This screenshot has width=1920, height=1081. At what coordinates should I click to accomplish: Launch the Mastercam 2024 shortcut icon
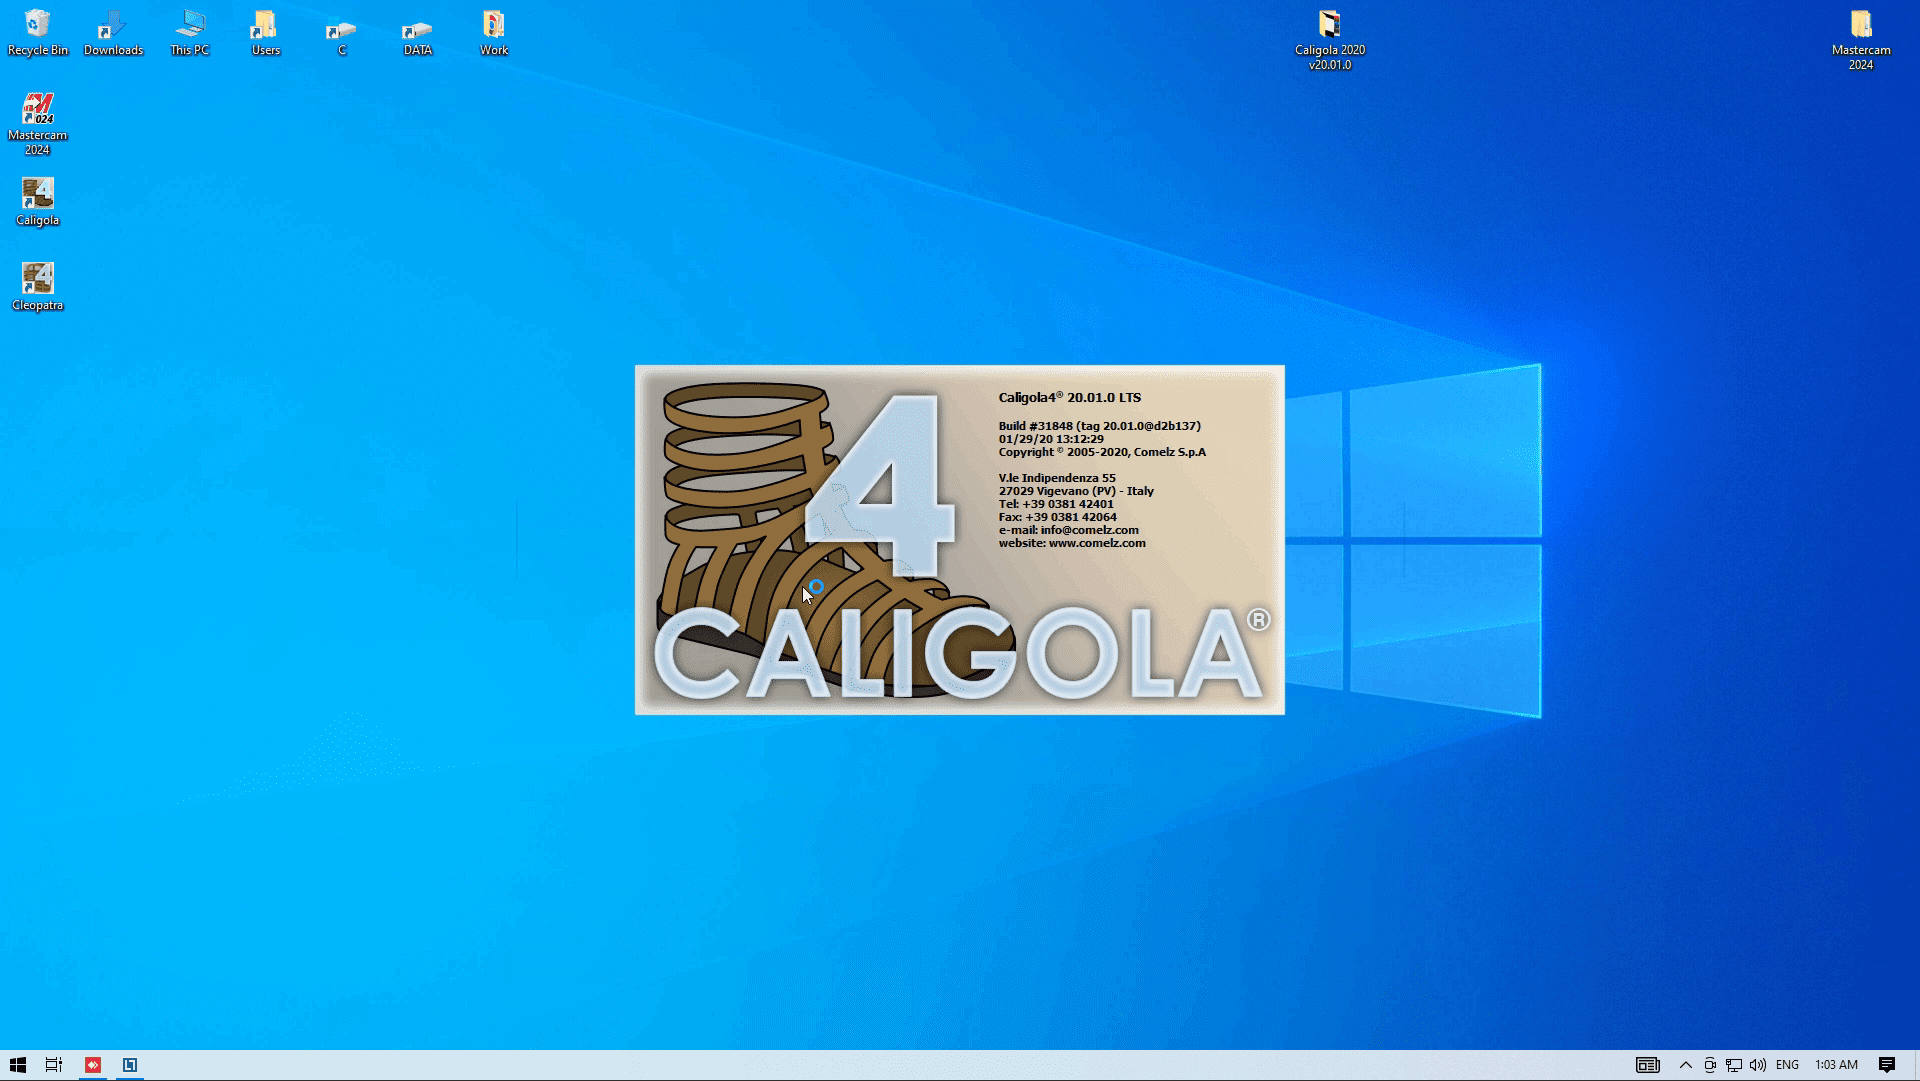[38, 110]
